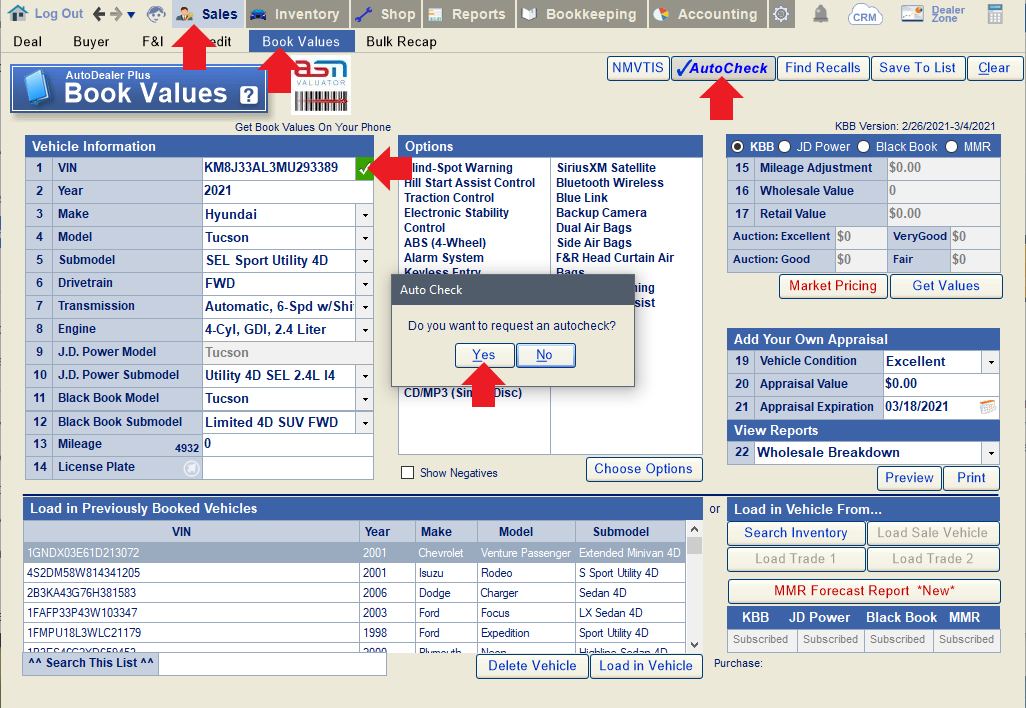The height and width of the screenshot is (708, 1026).
Task: Toggle the Show Negatives checkbox
Action: point(407,472)
